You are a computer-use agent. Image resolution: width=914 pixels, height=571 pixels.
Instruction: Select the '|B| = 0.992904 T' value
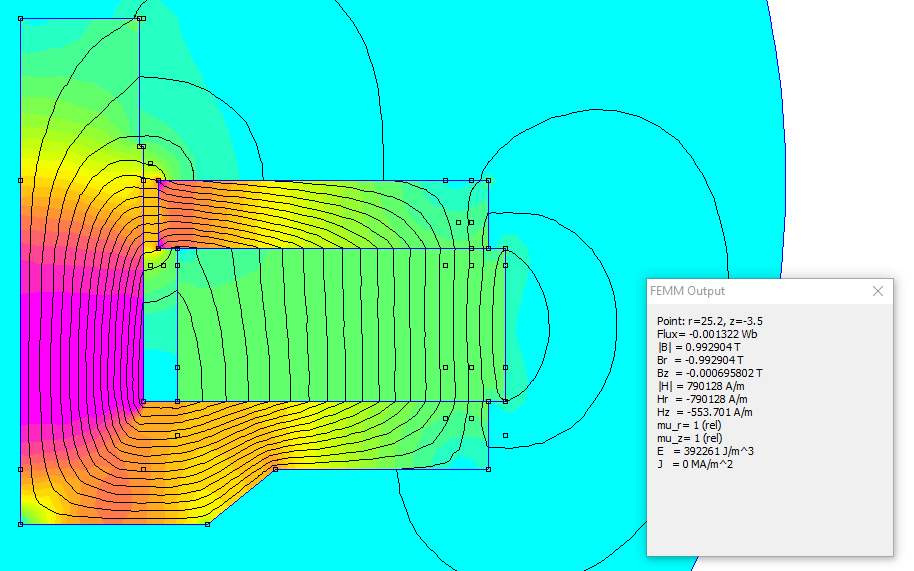pyautogui.click(x=698, y=347)
